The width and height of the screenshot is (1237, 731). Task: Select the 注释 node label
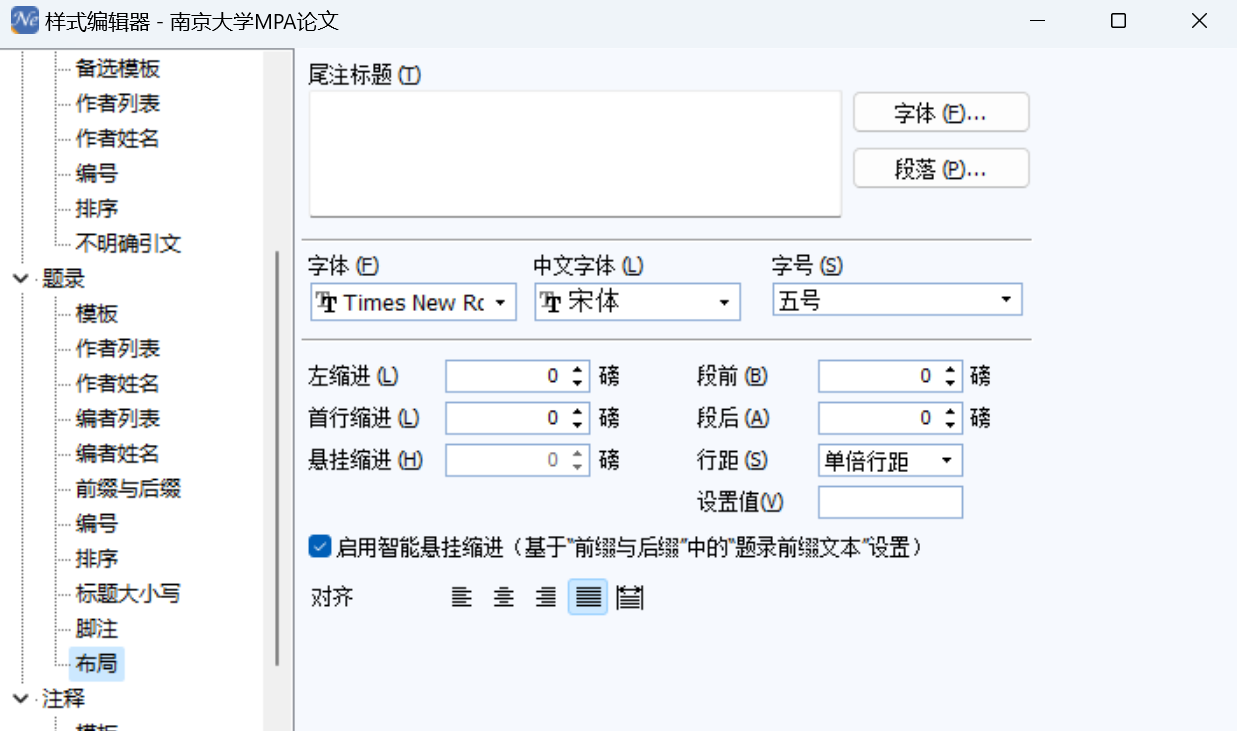tap(64, 698)
